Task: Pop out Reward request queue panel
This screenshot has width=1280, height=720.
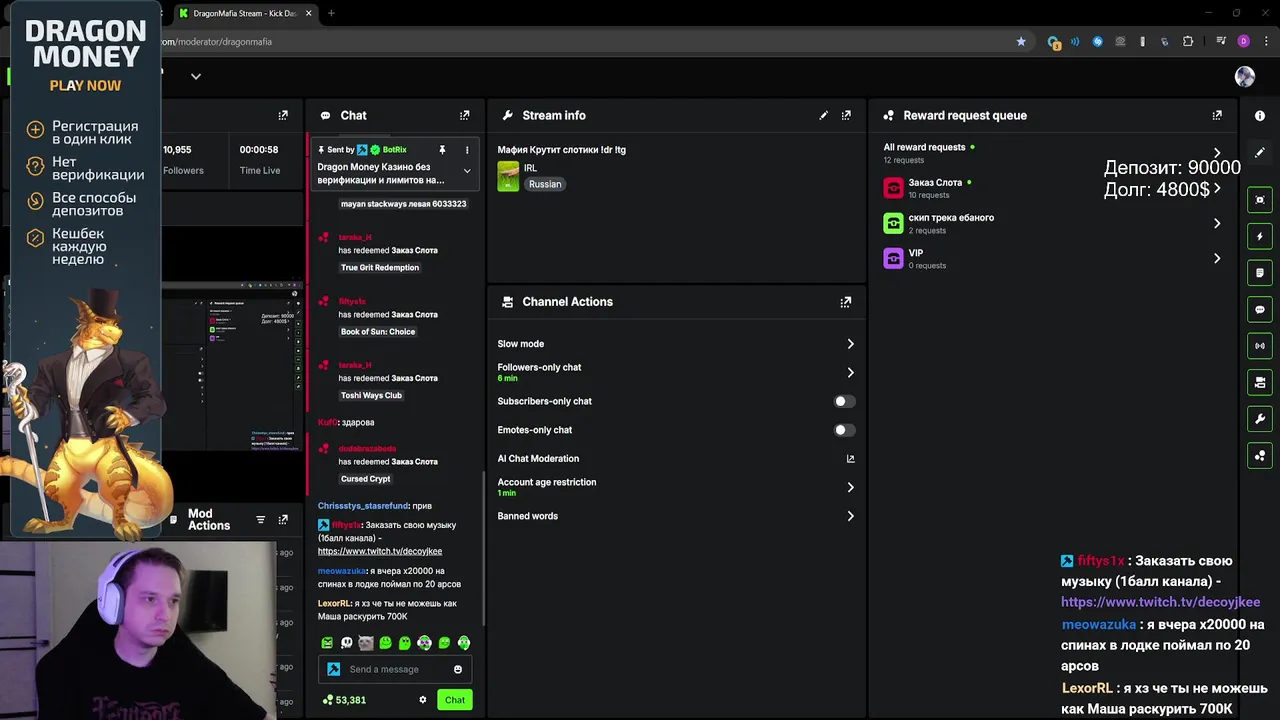Action: click(1217, 116)
